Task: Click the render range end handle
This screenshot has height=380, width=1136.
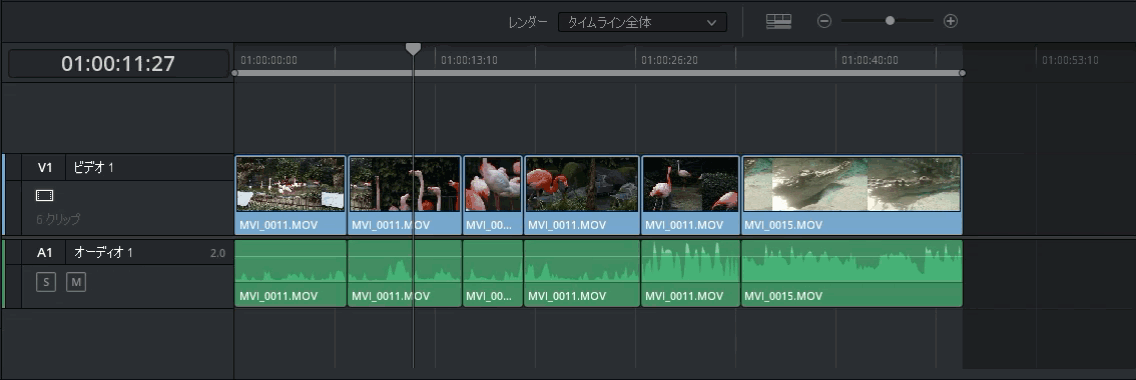Action: tap(962, 73)
